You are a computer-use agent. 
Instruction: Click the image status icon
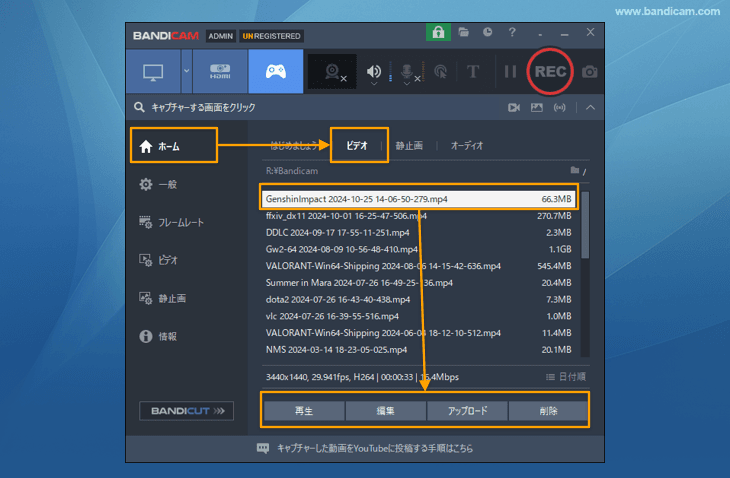click(x=537, y=108)
